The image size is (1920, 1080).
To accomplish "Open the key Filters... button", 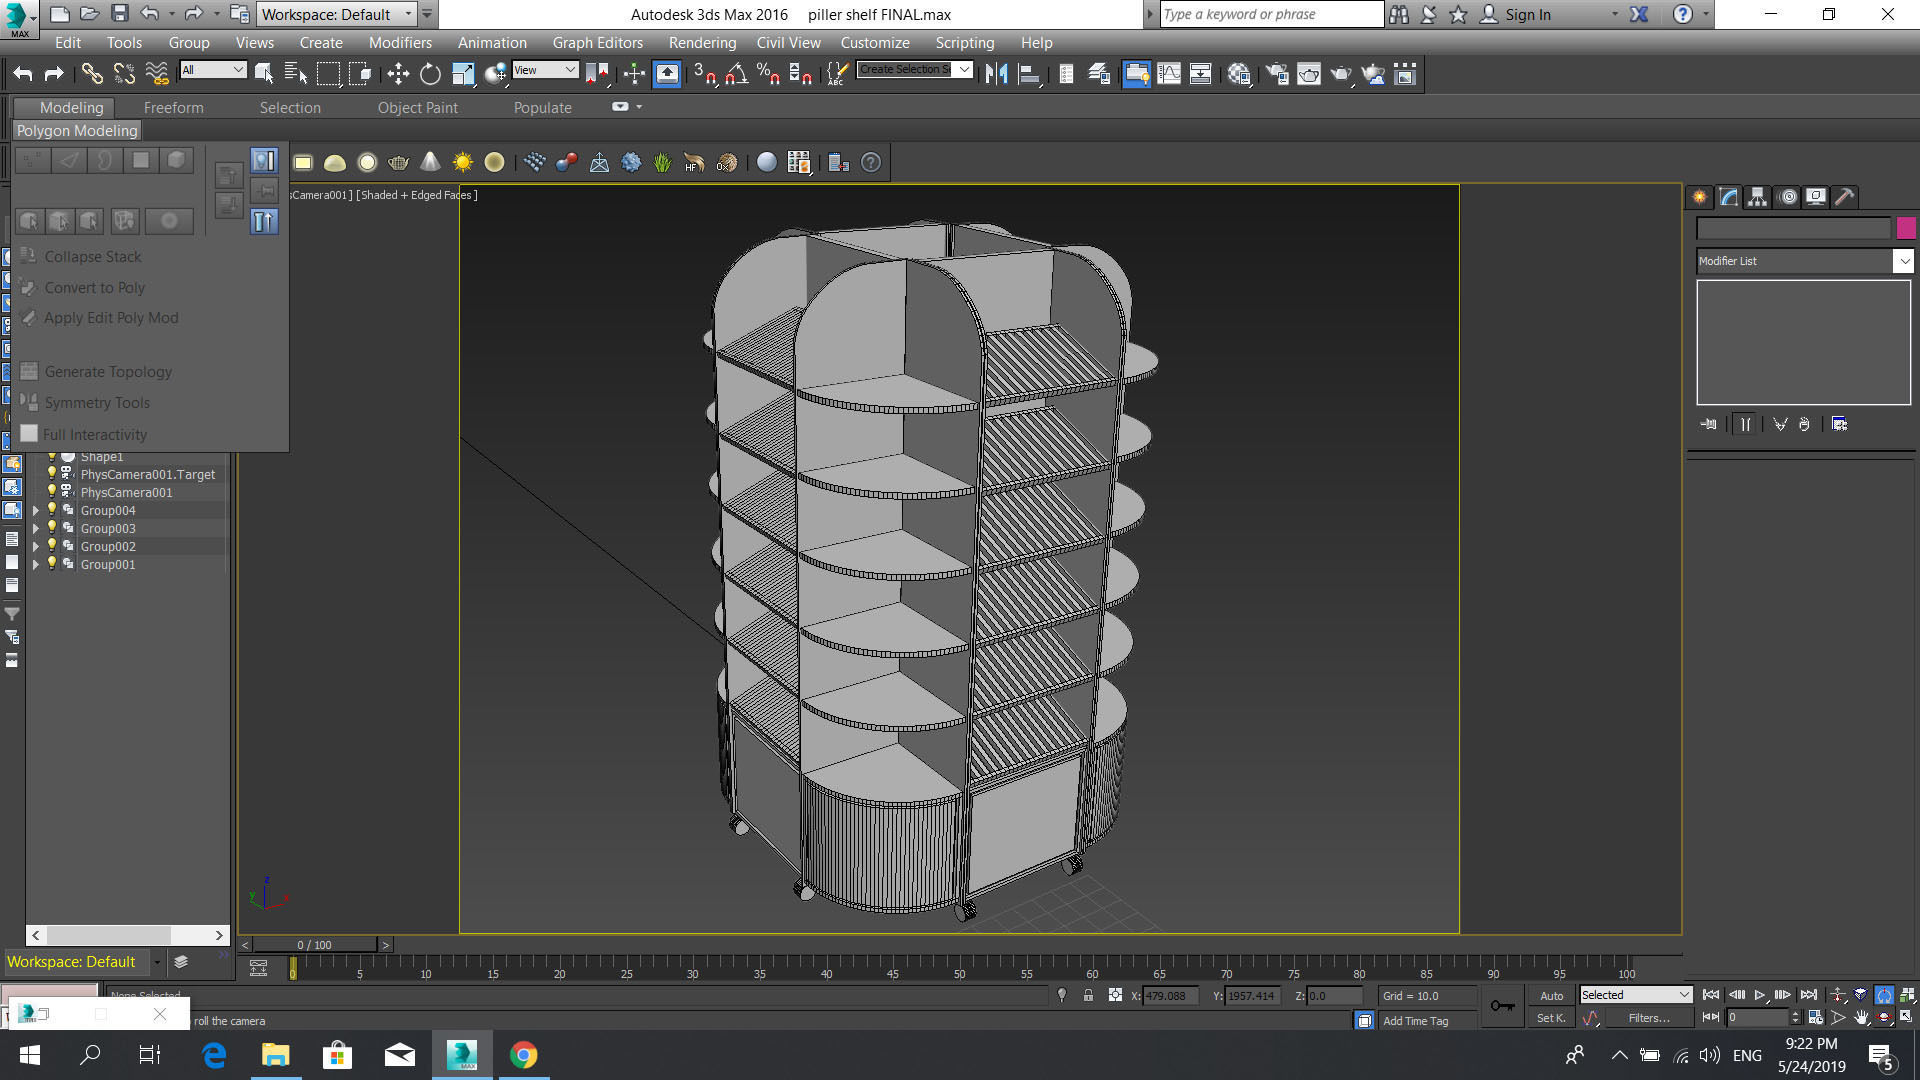I will (x=1648, y=1018).
